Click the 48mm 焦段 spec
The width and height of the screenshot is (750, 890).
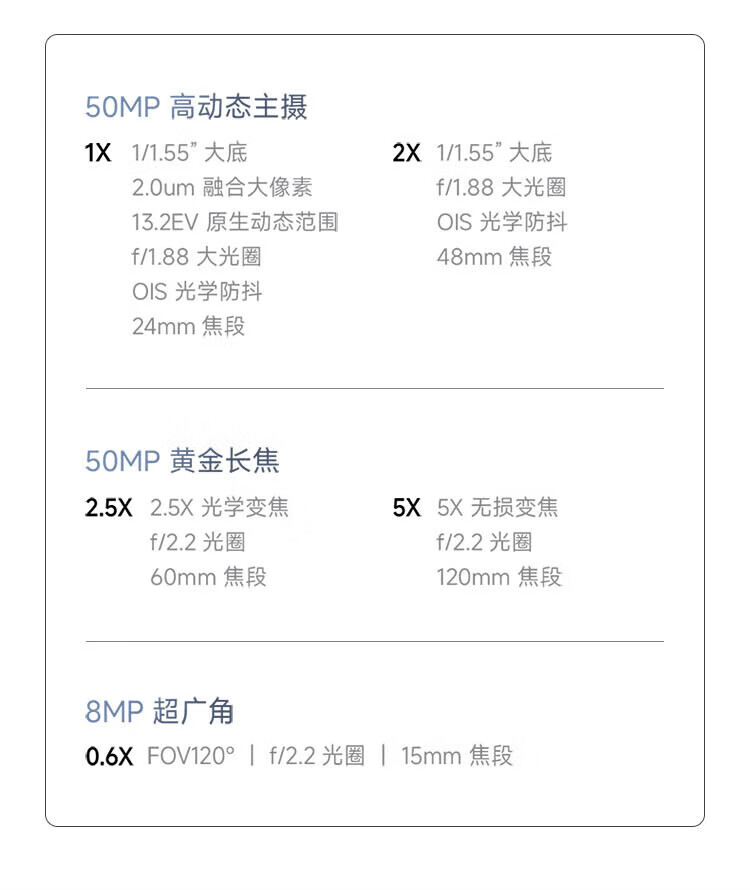click(x=494, y=257)
